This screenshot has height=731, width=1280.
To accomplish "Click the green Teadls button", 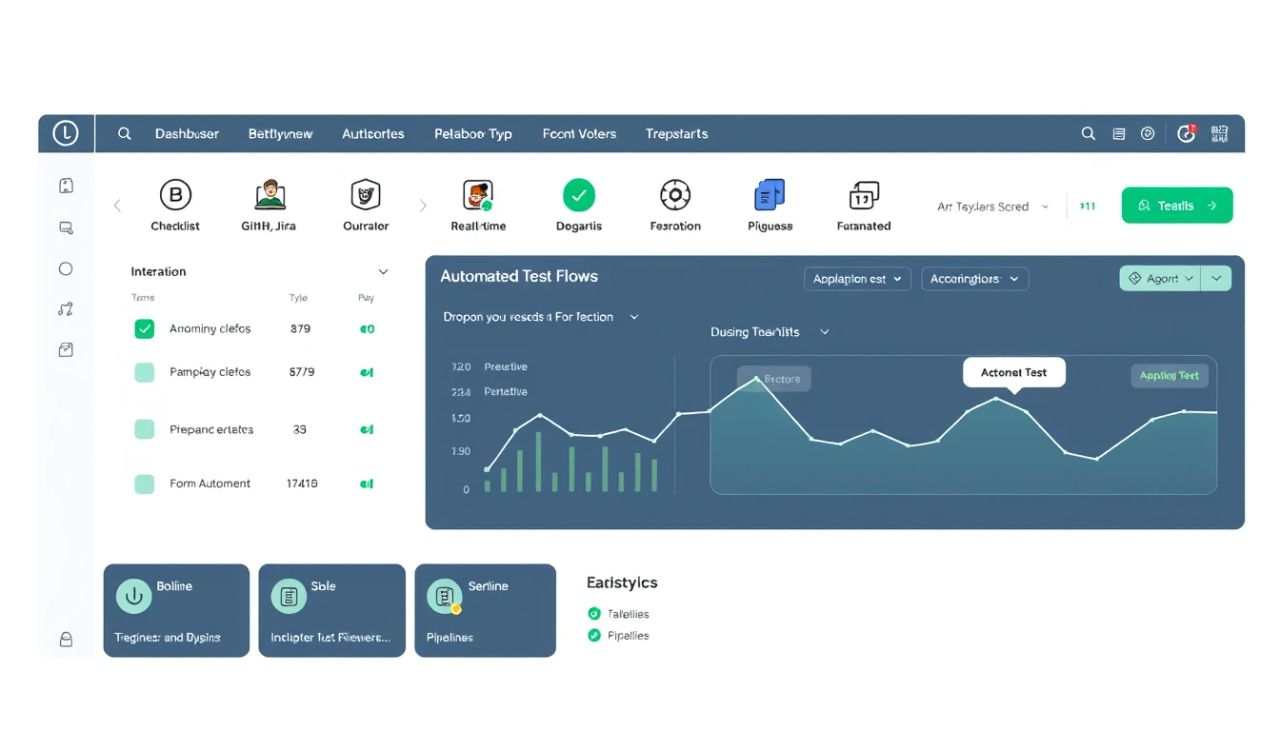I will pos(1177,205).
